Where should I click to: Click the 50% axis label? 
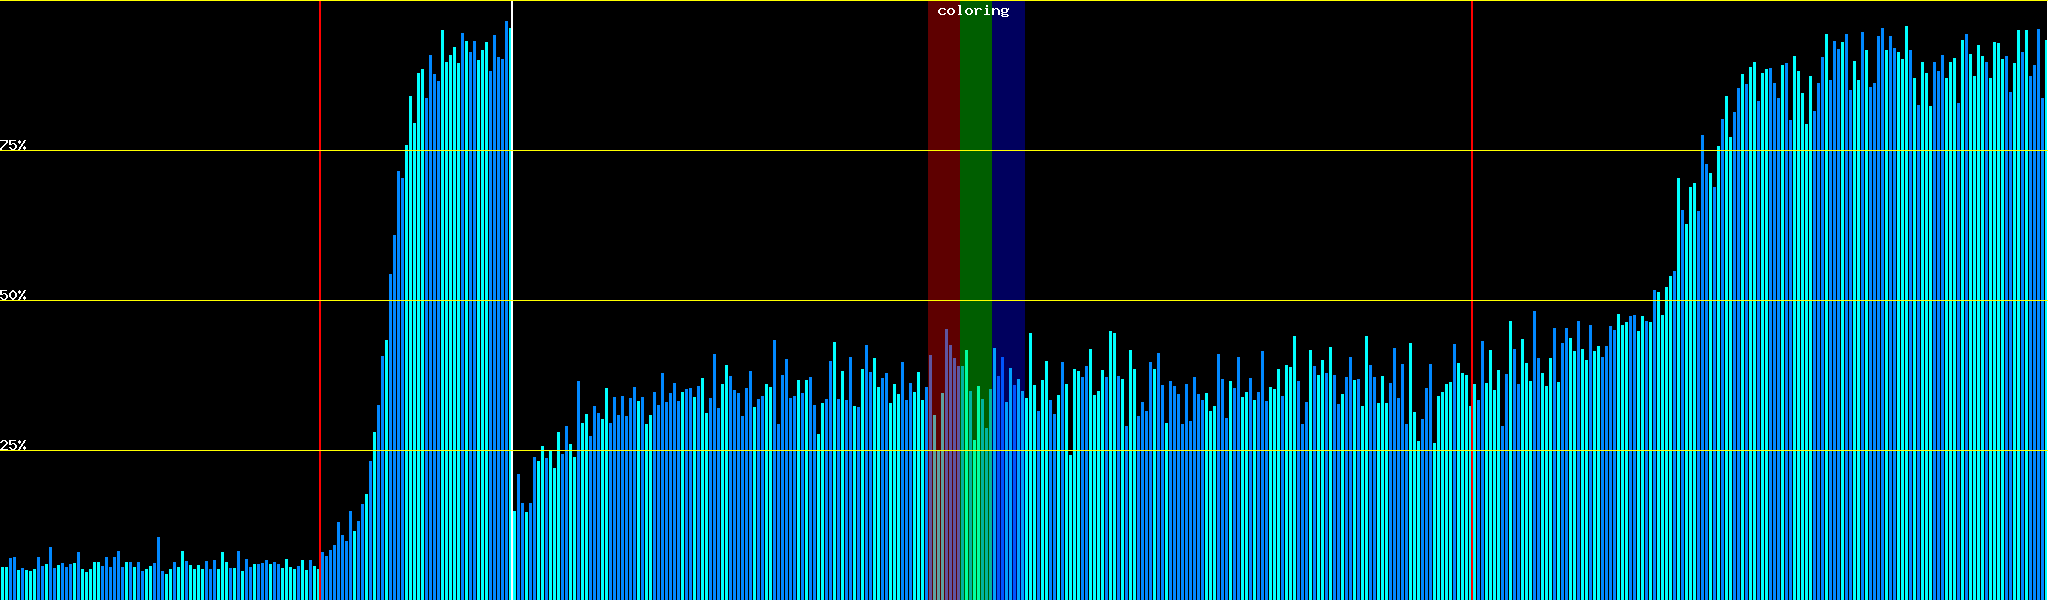(x=13, y=295)
